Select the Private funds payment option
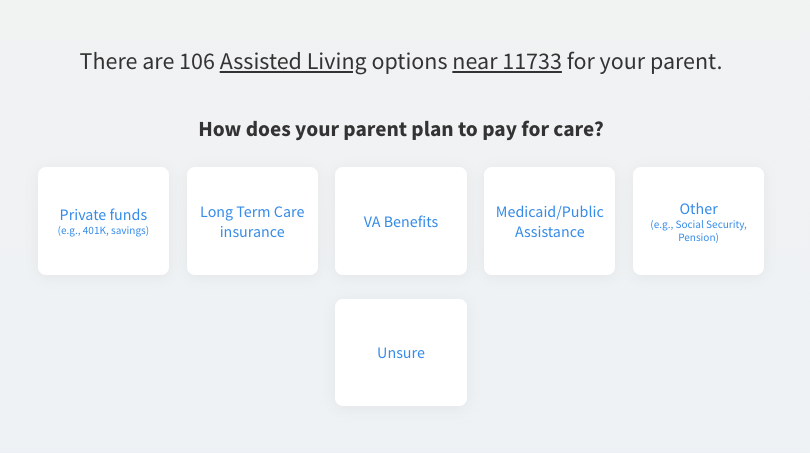The height and width of the screenshot is (453, 810). 103,221
